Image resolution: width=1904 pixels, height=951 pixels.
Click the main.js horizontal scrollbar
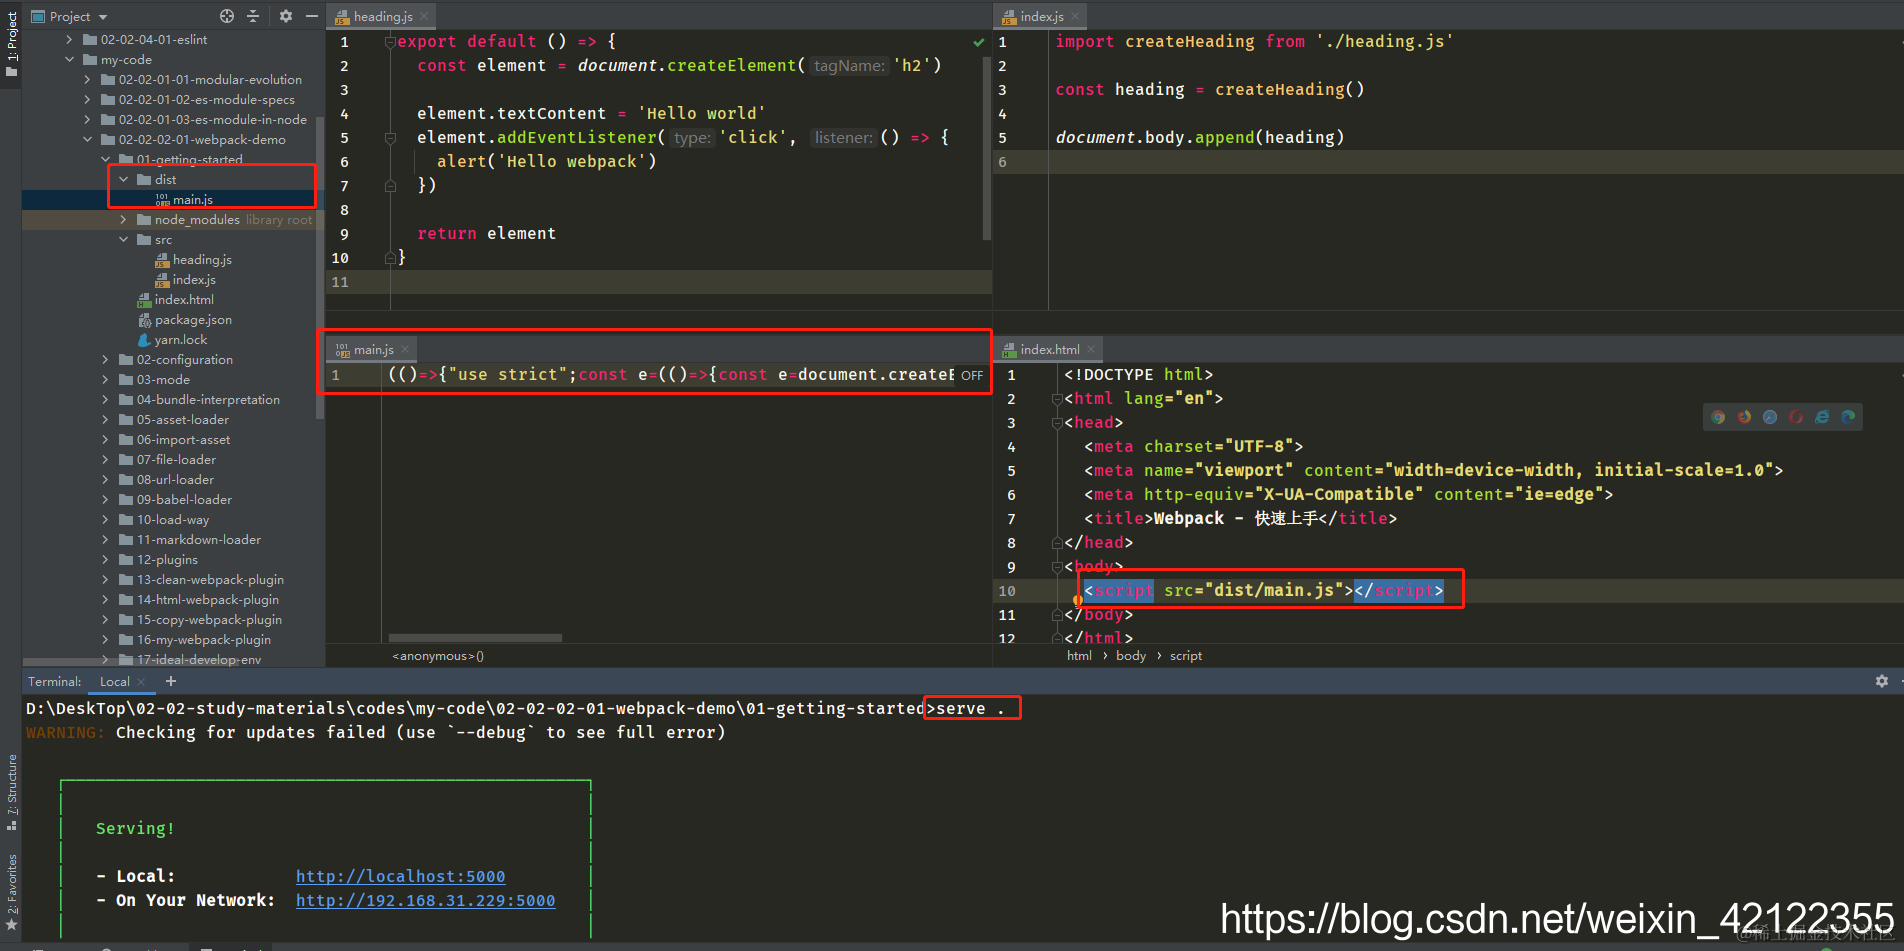(x=475, y=638)
